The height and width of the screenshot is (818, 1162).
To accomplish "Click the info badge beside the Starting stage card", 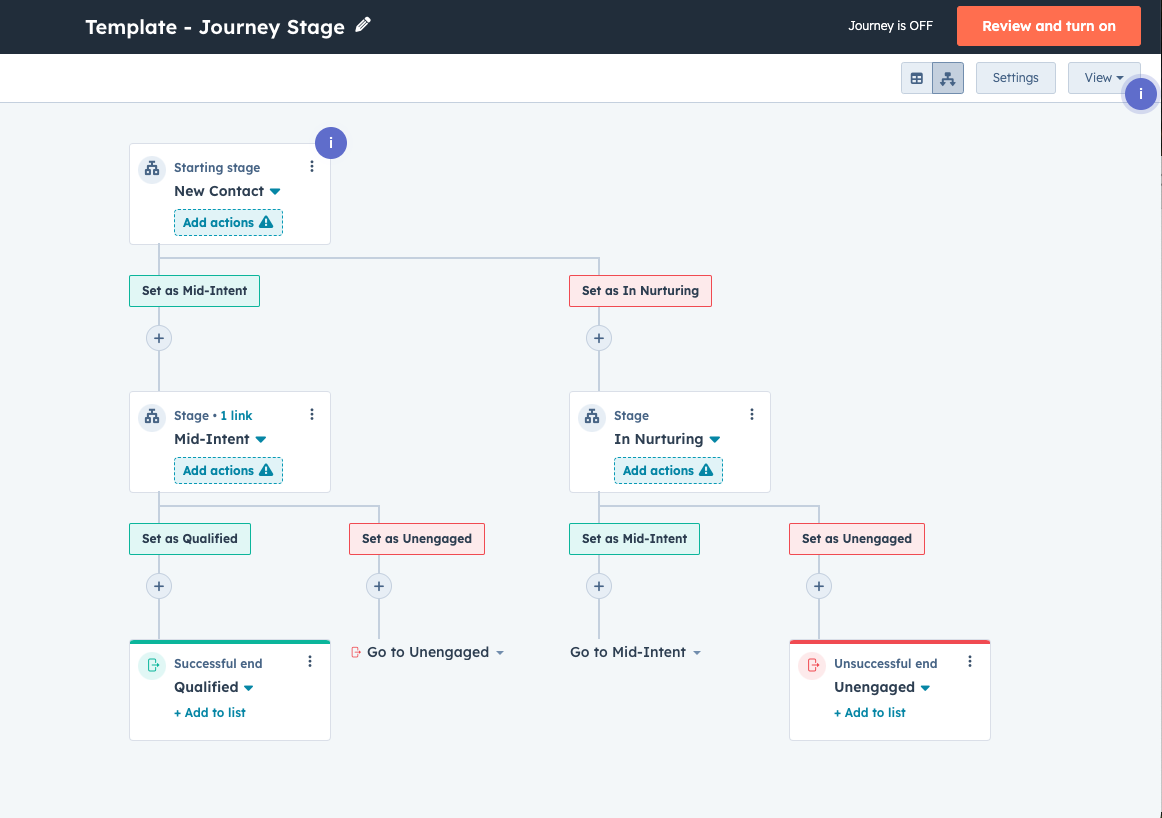I will (x=331, y=142).
